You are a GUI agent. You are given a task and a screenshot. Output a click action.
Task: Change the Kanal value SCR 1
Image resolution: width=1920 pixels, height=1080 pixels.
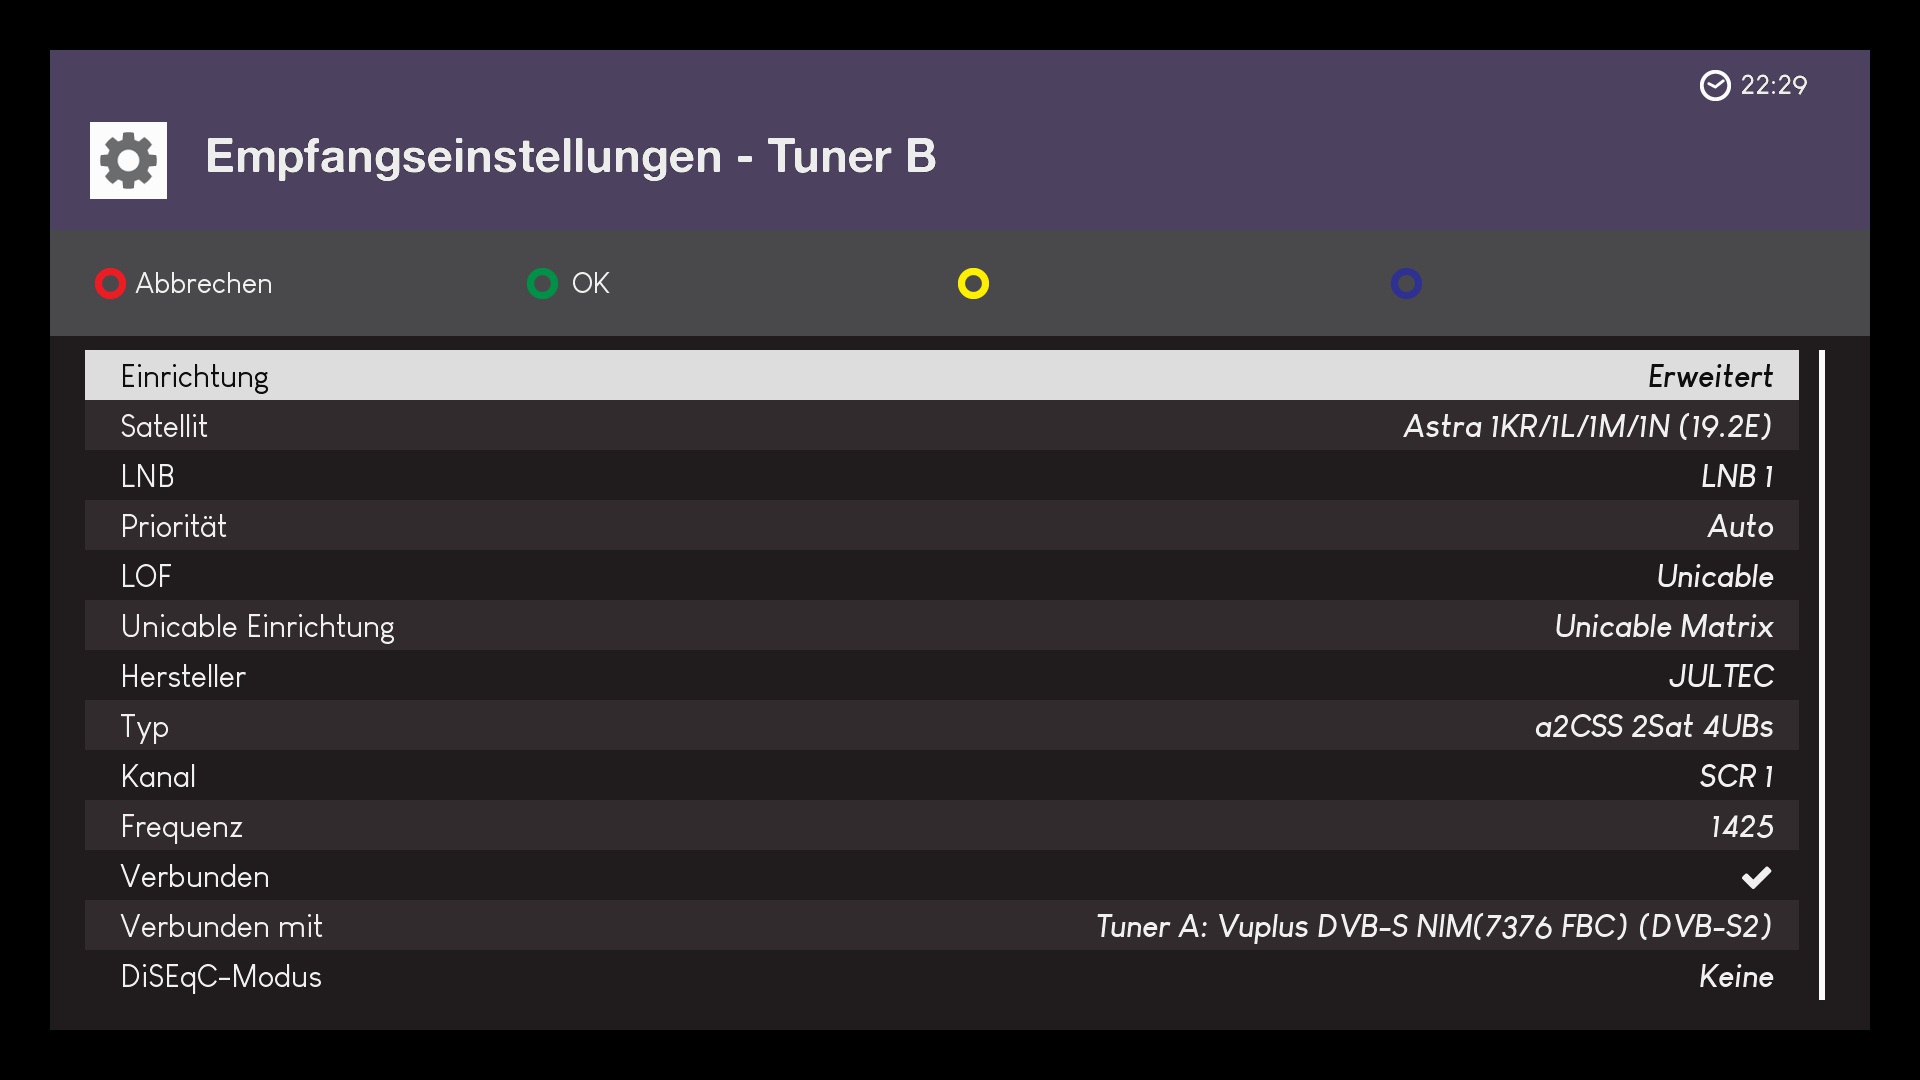pyautogui.click(x=1736, y=776)
